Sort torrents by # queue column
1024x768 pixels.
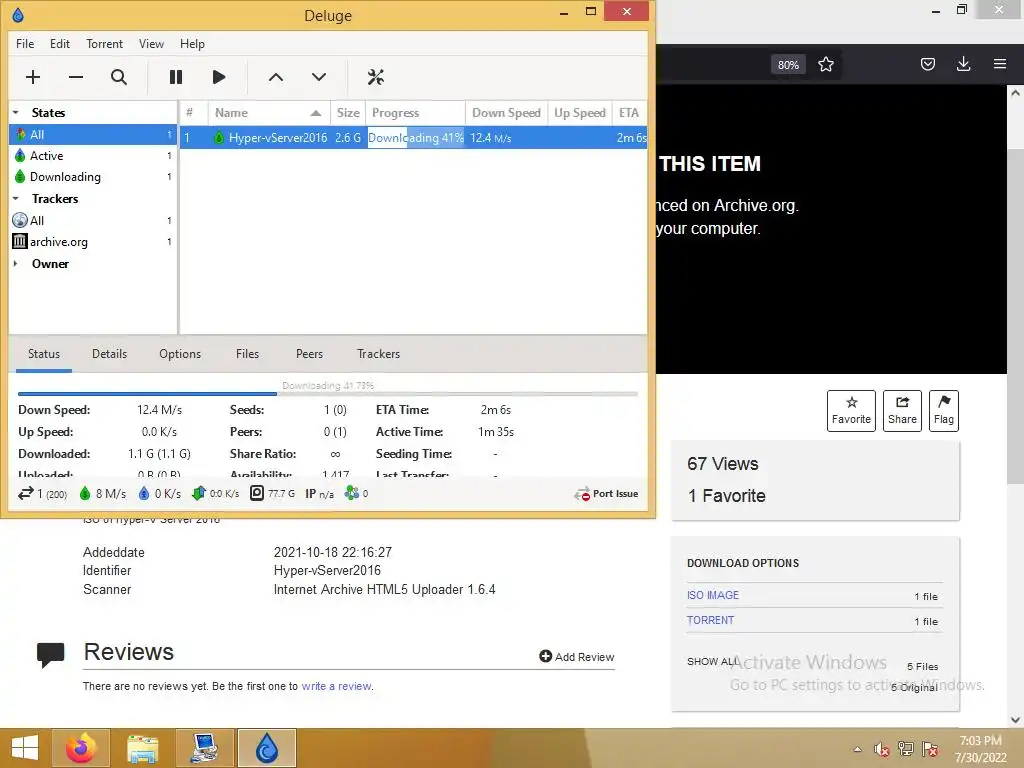tap(193, 112)
